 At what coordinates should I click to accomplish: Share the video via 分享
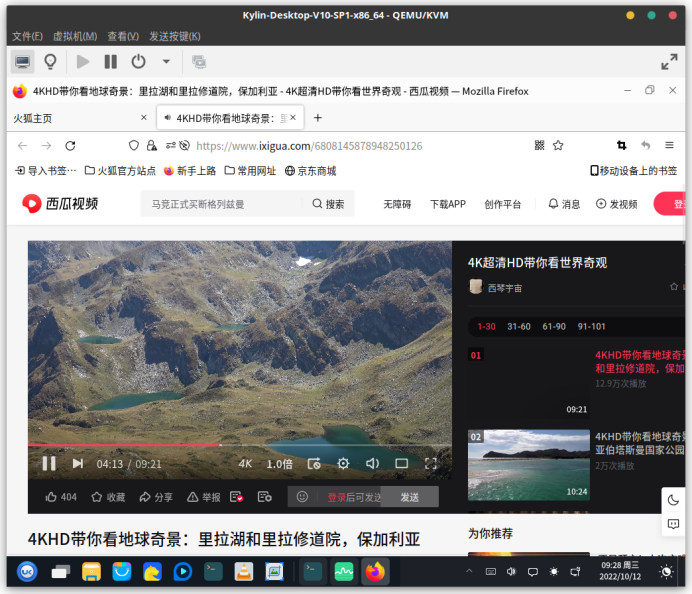pyautogui.click(x=156, y=497)
